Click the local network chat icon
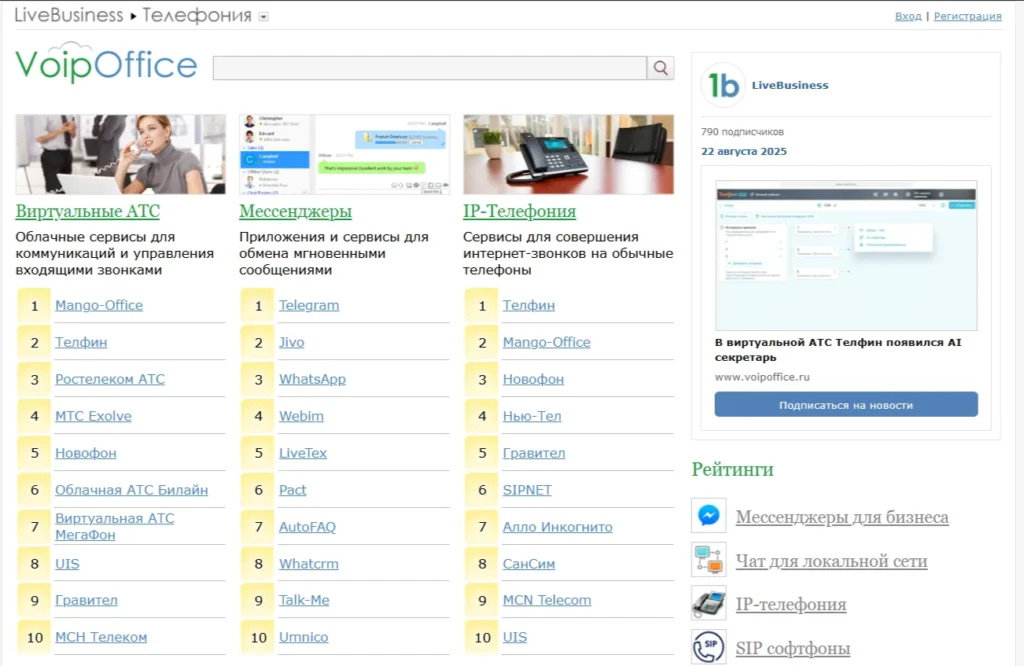 [709, 560]
